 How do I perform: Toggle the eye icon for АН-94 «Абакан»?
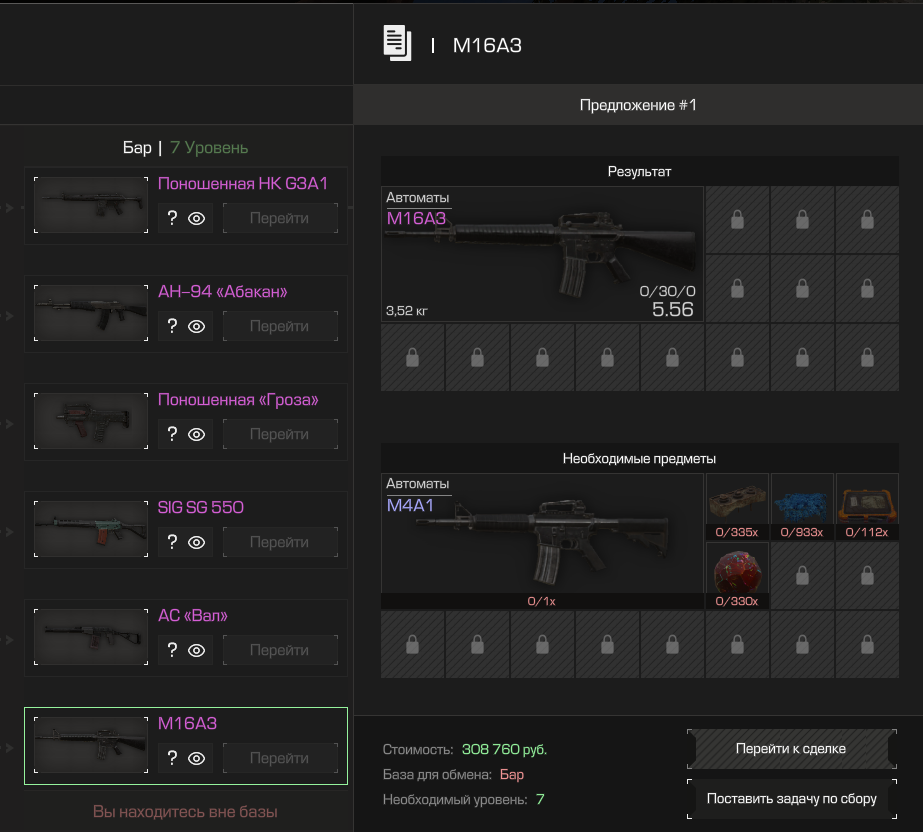coord(197,326)
